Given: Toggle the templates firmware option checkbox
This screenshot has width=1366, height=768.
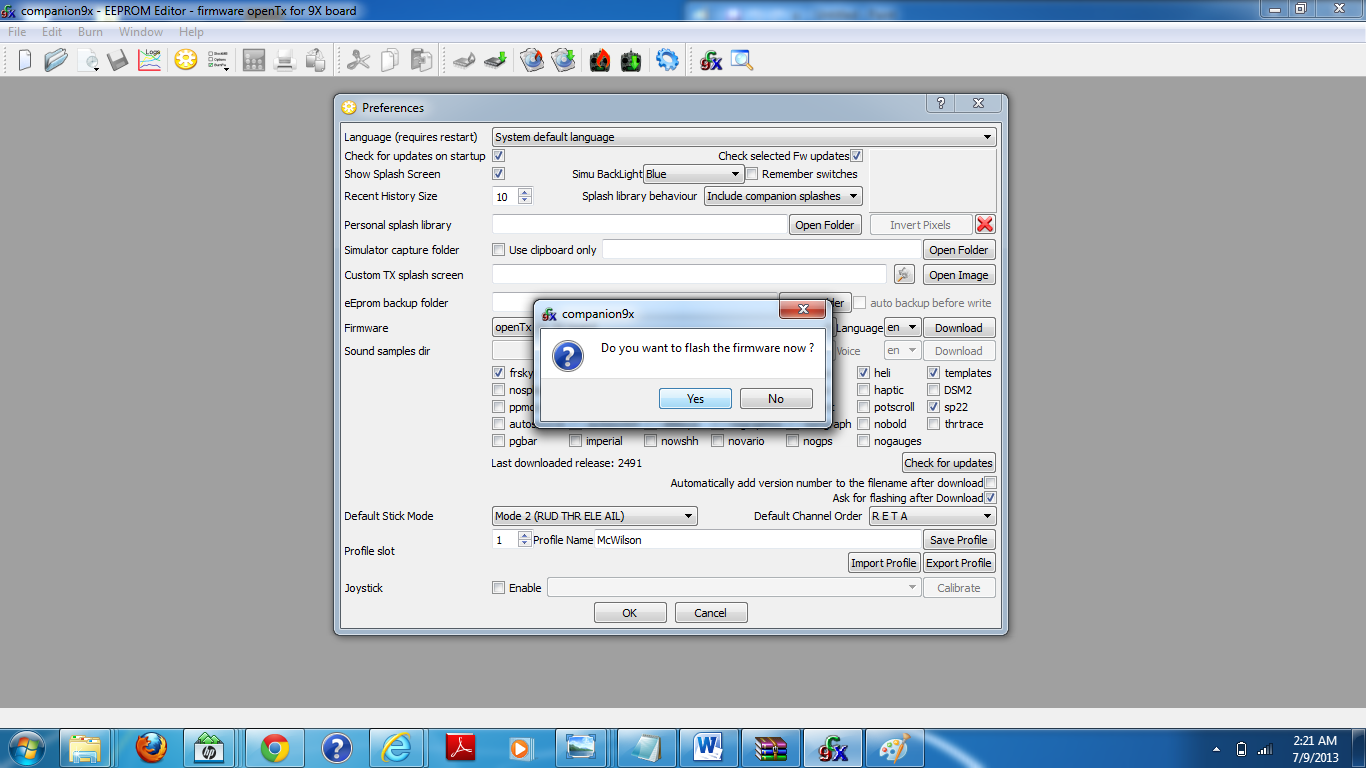Looking at the screenshot, I should point(933,373).
